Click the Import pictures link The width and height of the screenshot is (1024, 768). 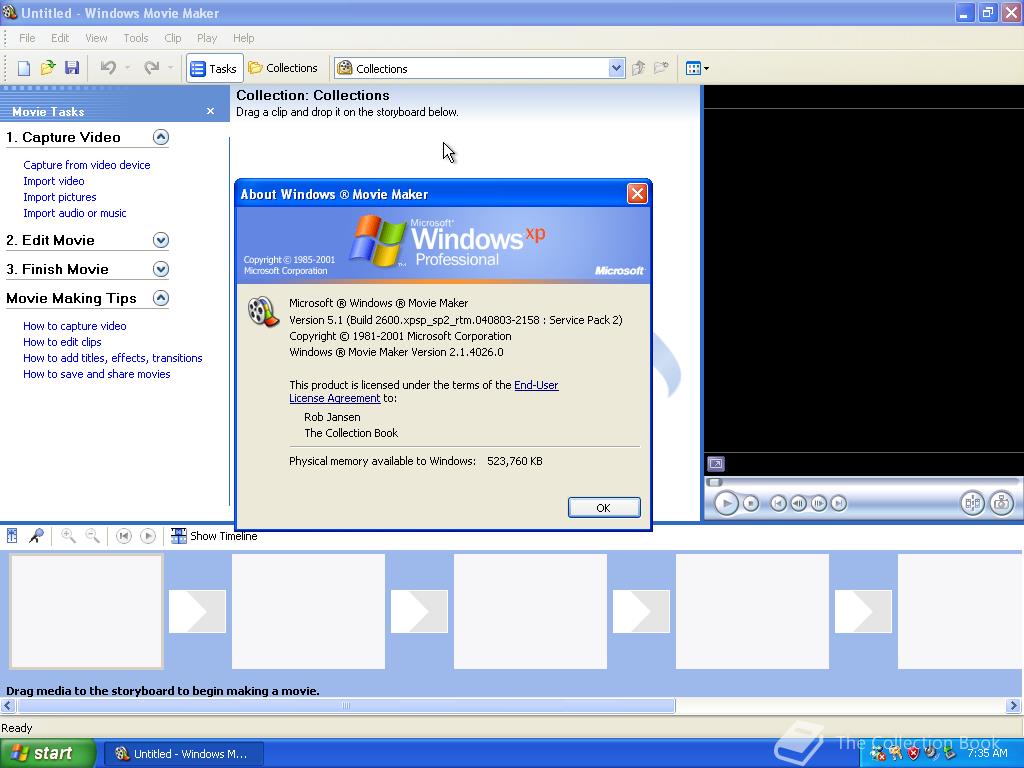pos(59,197)
